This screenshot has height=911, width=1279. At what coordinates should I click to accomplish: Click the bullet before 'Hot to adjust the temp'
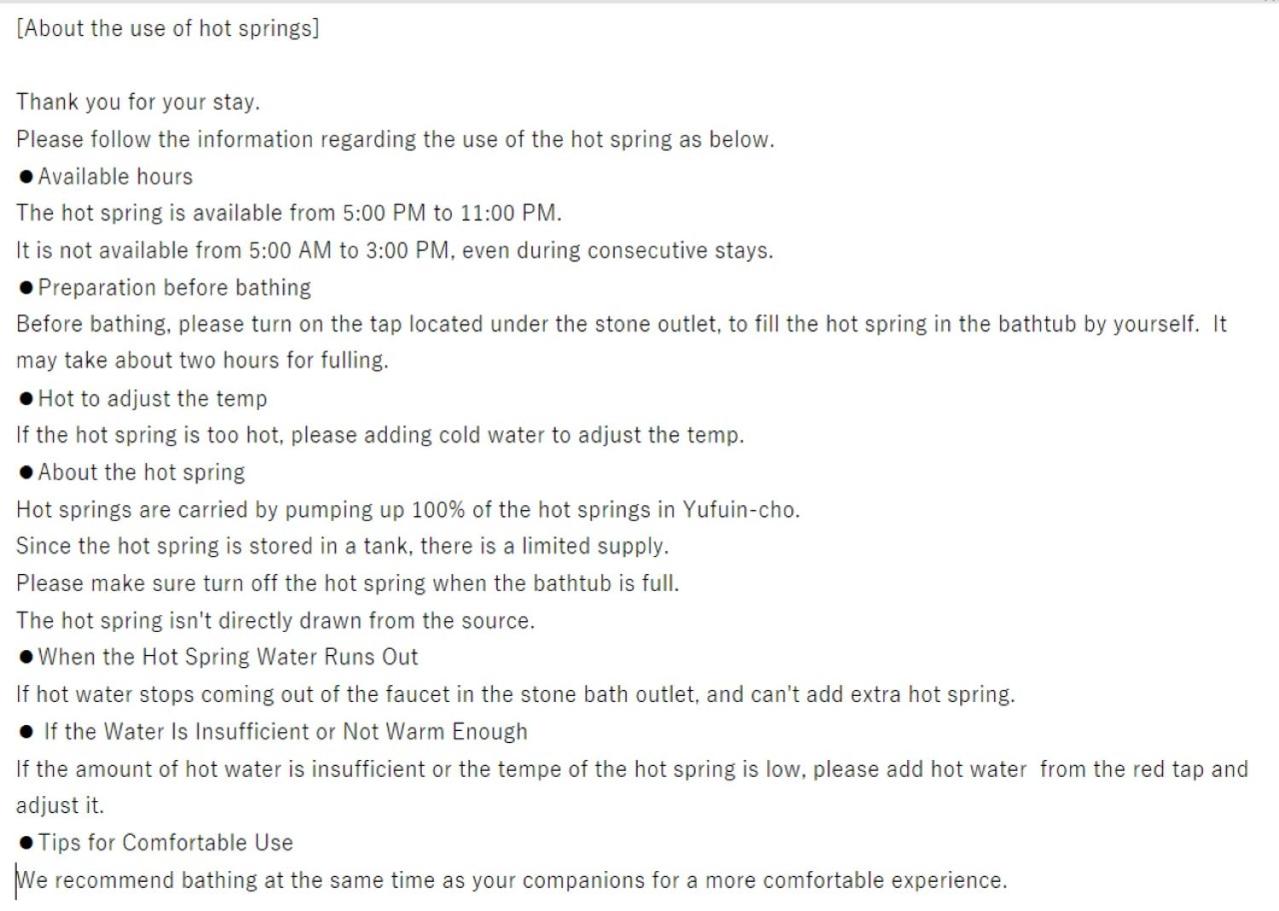[26, 399]
